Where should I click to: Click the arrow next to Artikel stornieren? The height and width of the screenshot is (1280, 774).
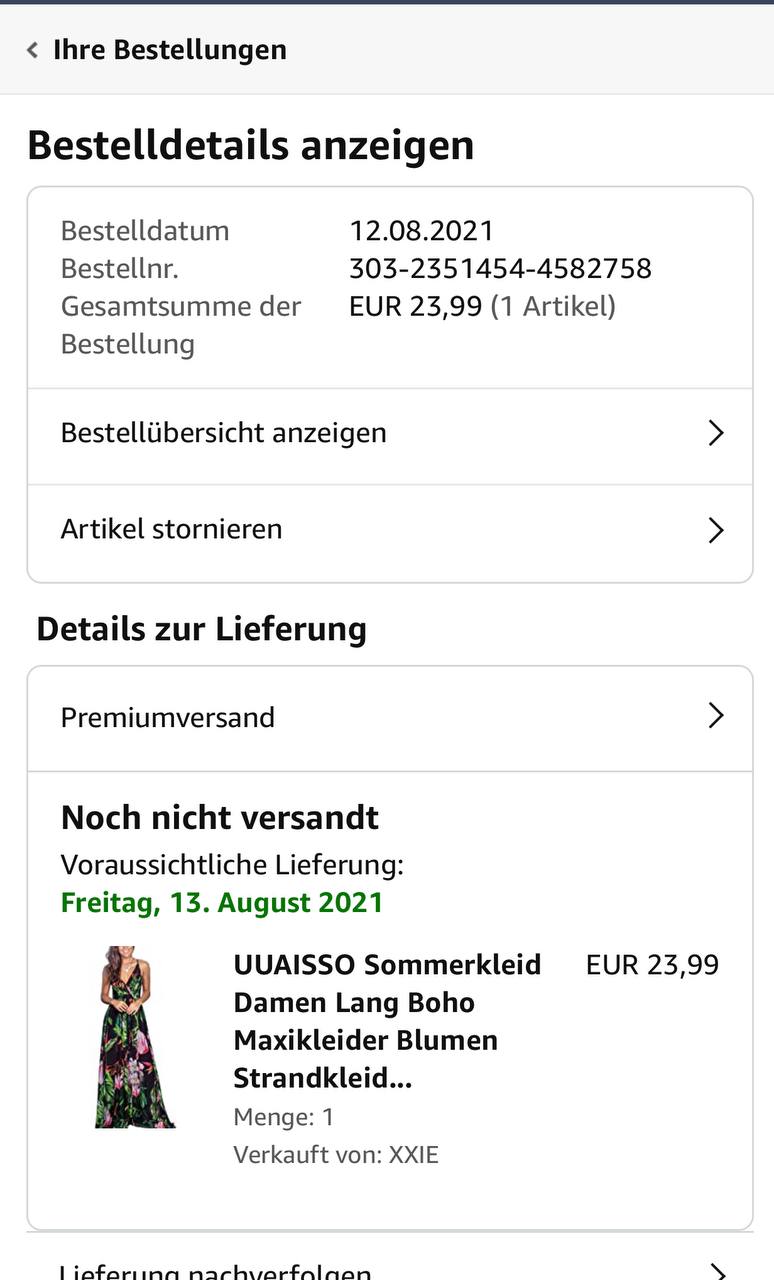(x=716, y=529)
